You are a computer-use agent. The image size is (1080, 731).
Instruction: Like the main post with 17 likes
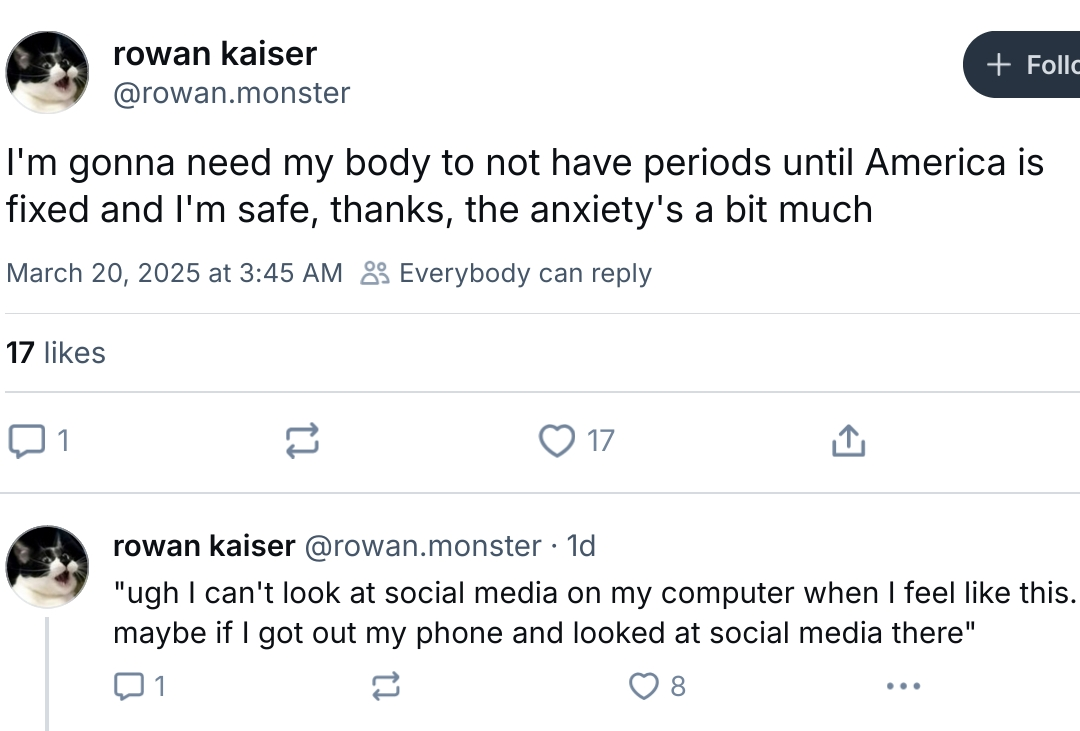(557, 441)
